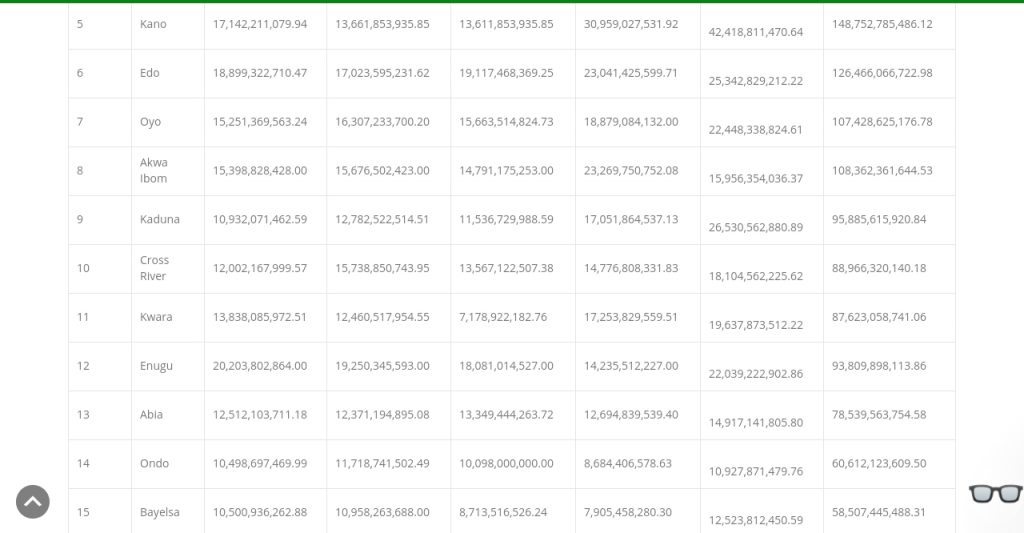Image resolution: width=1024 pixels, height=533 pixels.
Task: Select Edo's total value 126,466,066,722.98
Action: pyautogui.click(x=882, y=73)
